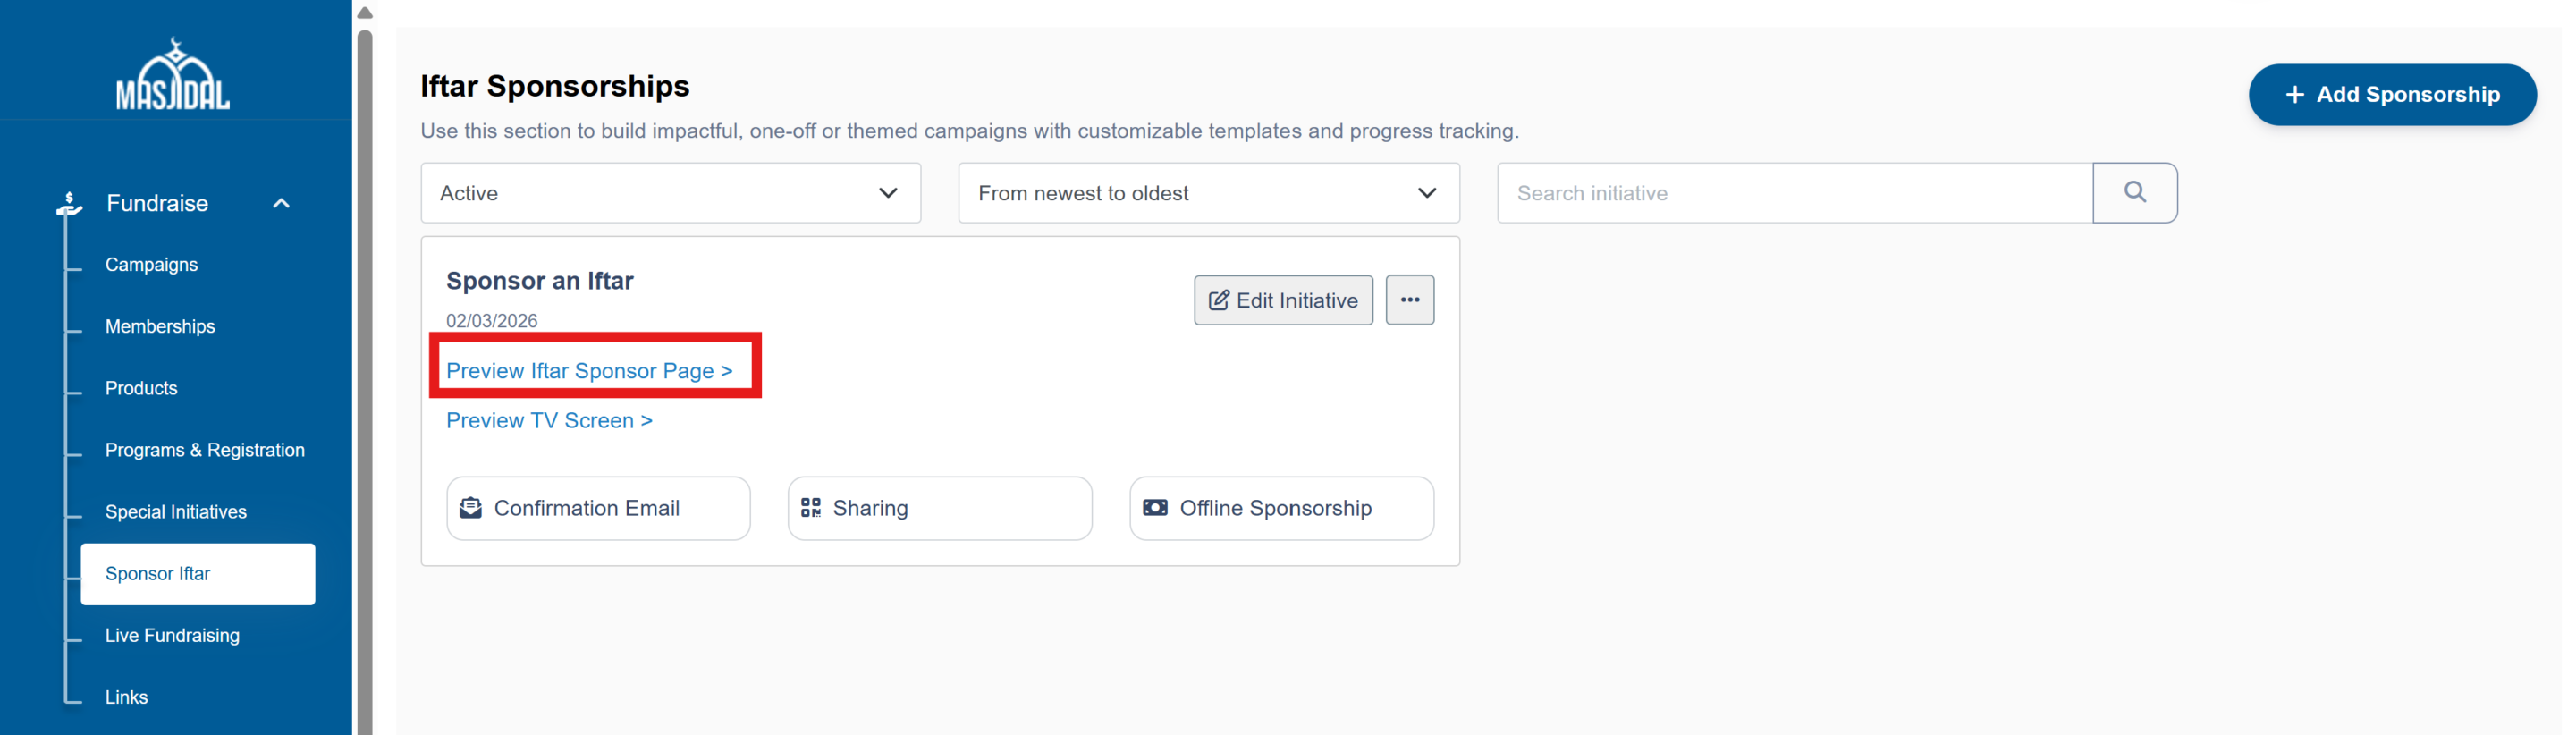The image size is (2576, 735).
Task: Open the Preview TV Screen link
Action: tap(548, 421)
